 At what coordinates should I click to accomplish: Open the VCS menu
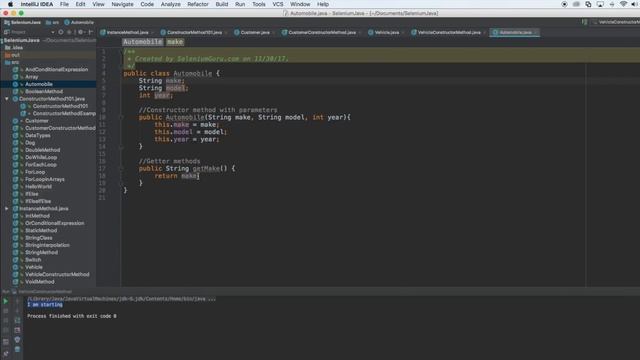(278, 4)
